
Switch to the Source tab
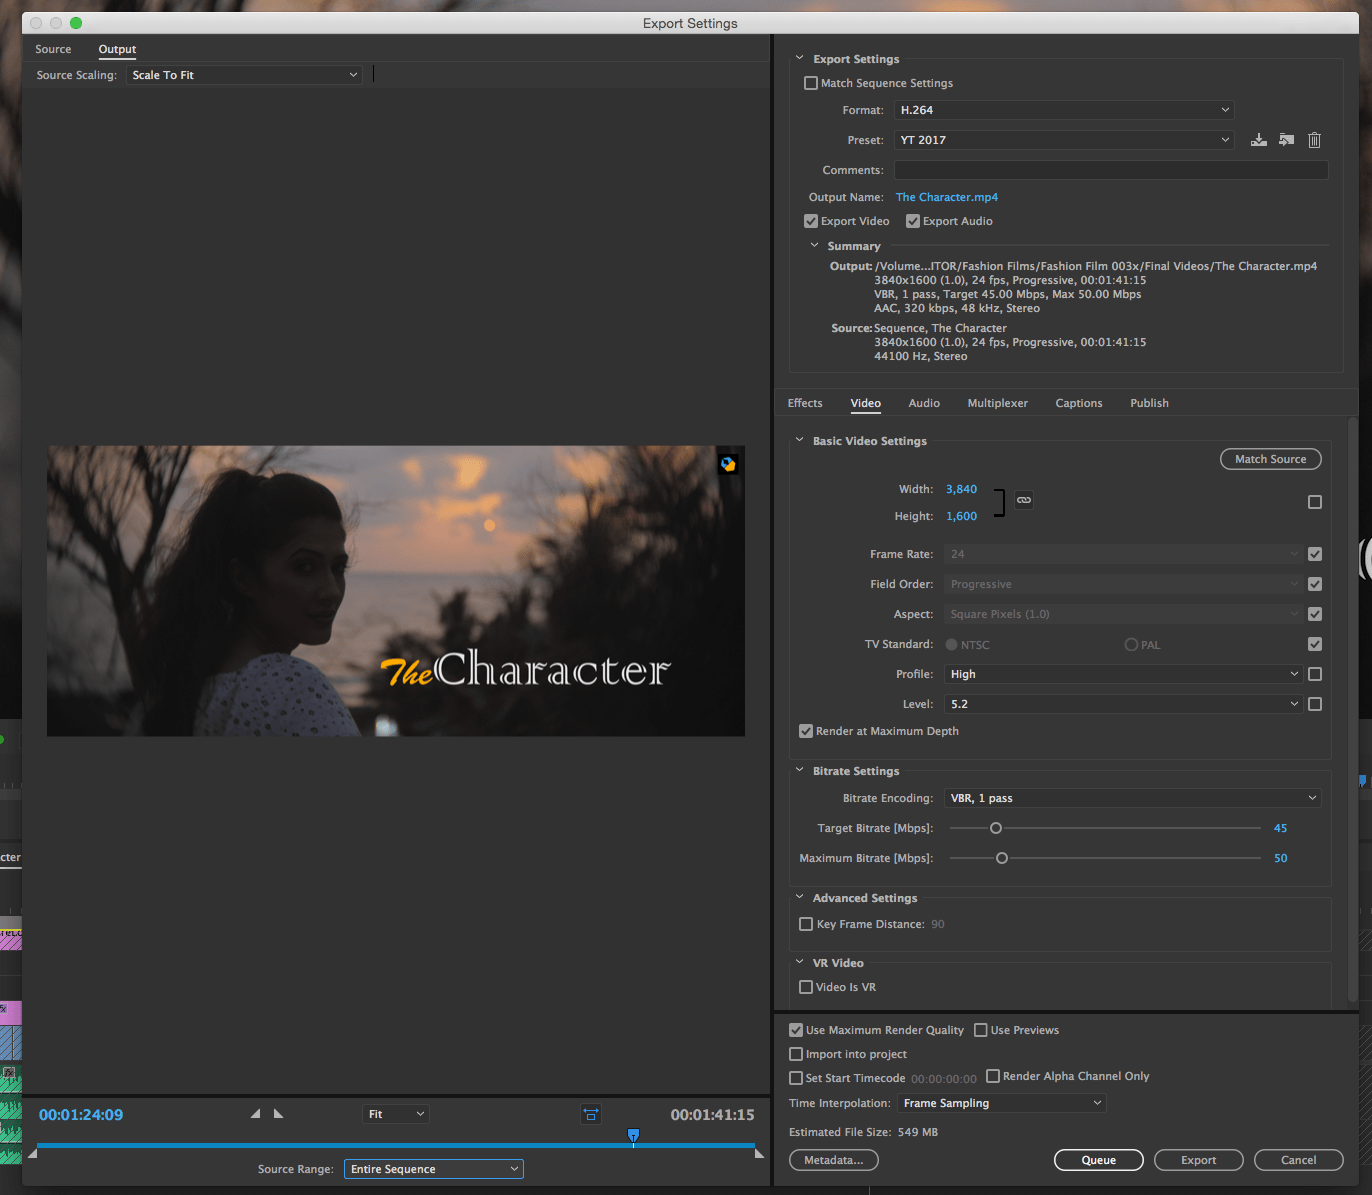pos(53,49)
